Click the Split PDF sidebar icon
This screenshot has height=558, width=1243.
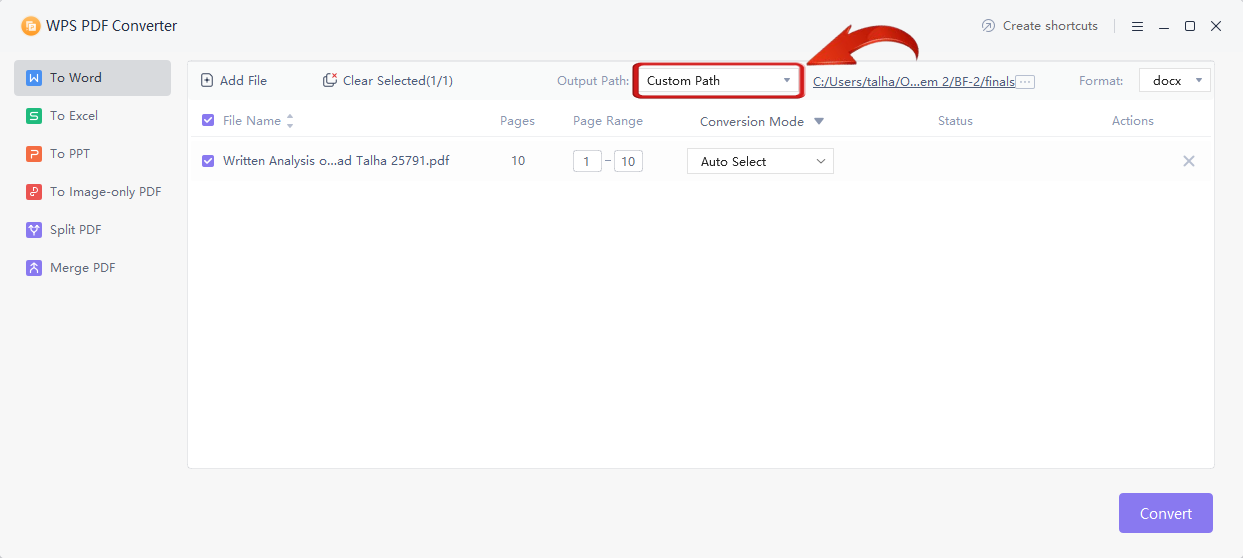(x=34, y=230)
